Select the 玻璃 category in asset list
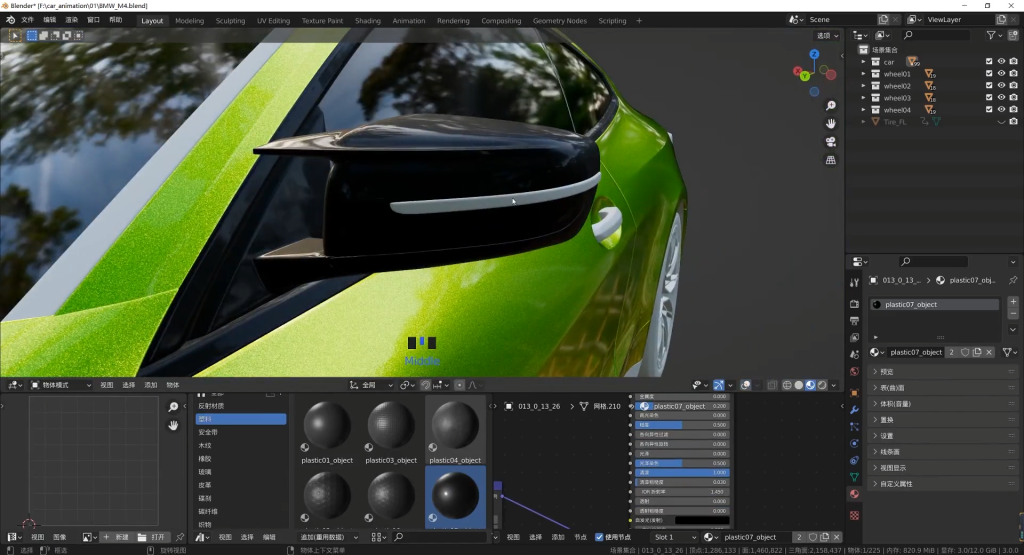Image resolution: width=1024 pixels, height=555 pixels. [241, 471]
